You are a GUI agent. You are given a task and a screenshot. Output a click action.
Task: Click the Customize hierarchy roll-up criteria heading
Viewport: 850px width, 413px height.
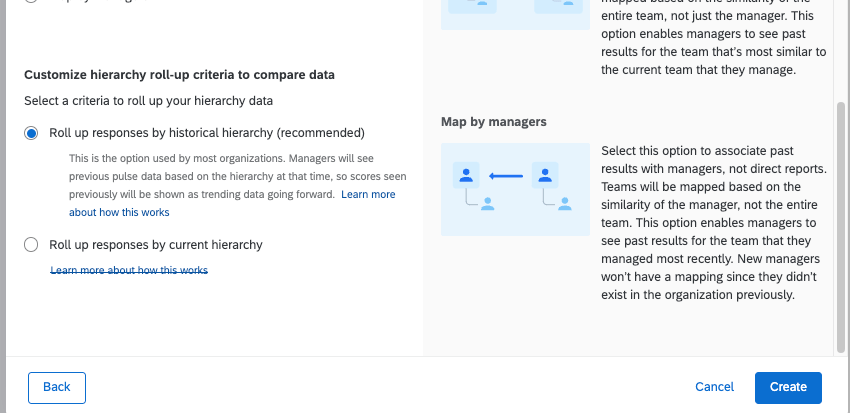click(179, 75)
